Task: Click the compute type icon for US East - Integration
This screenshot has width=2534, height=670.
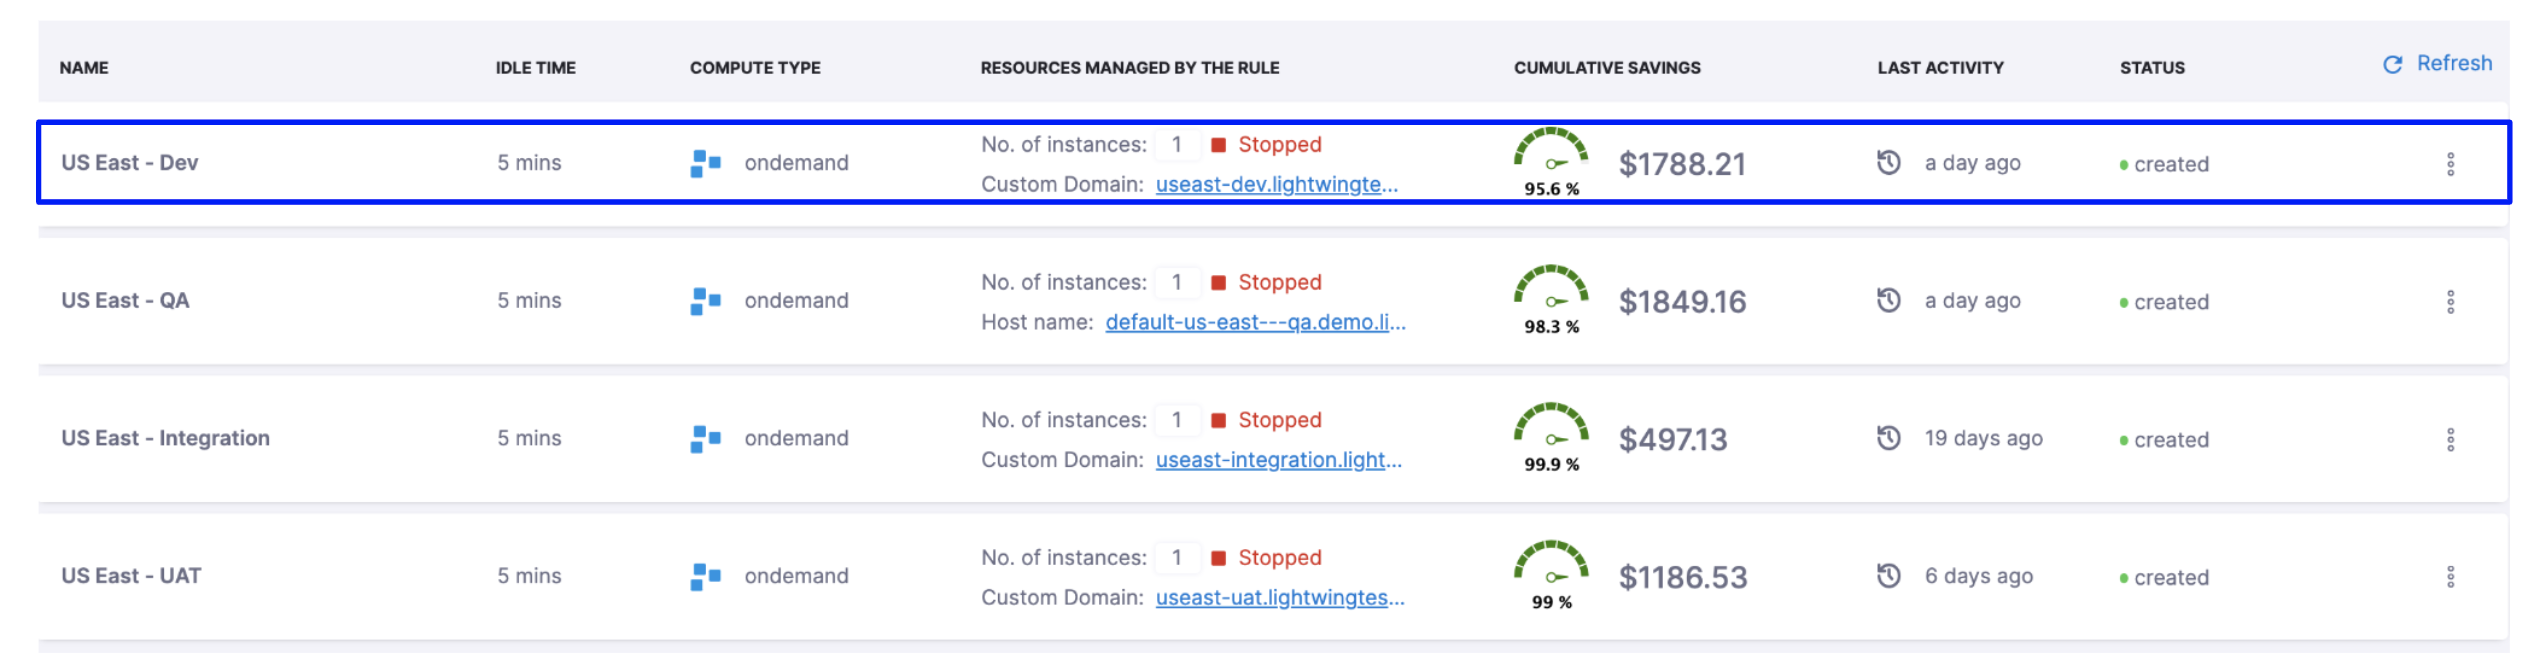Action: tap(705, 439)
